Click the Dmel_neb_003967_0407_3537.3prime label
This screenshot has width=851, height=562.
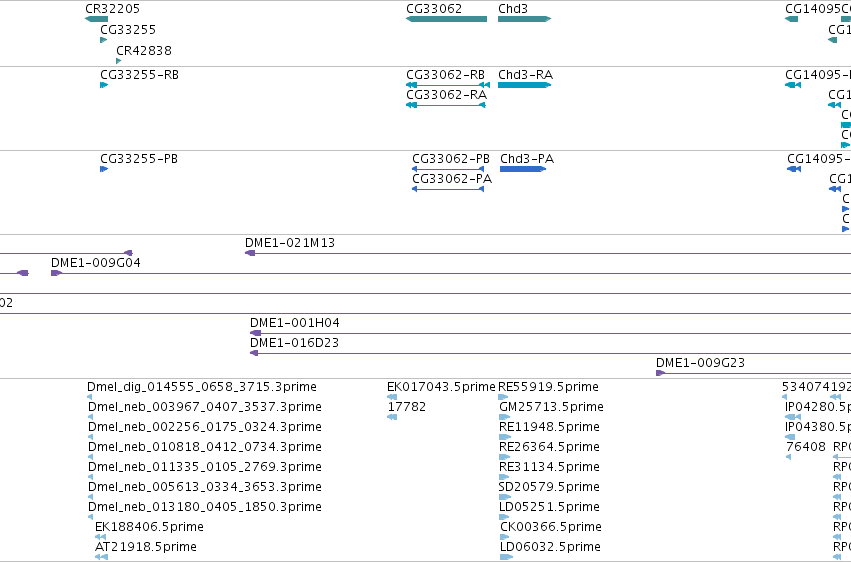pos(205,407)
